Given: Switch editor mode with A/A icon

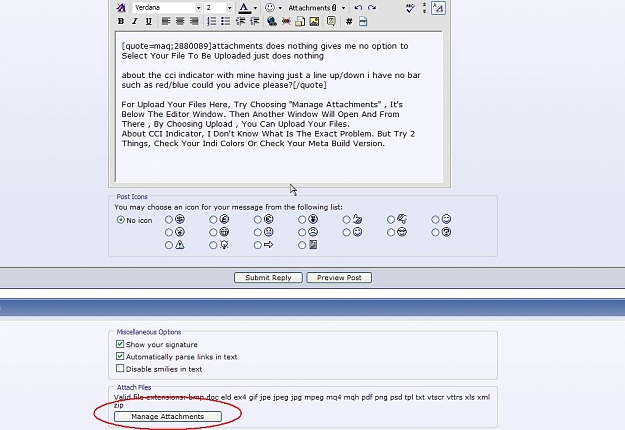Looking at the screenshot, I should coord(438,8).
